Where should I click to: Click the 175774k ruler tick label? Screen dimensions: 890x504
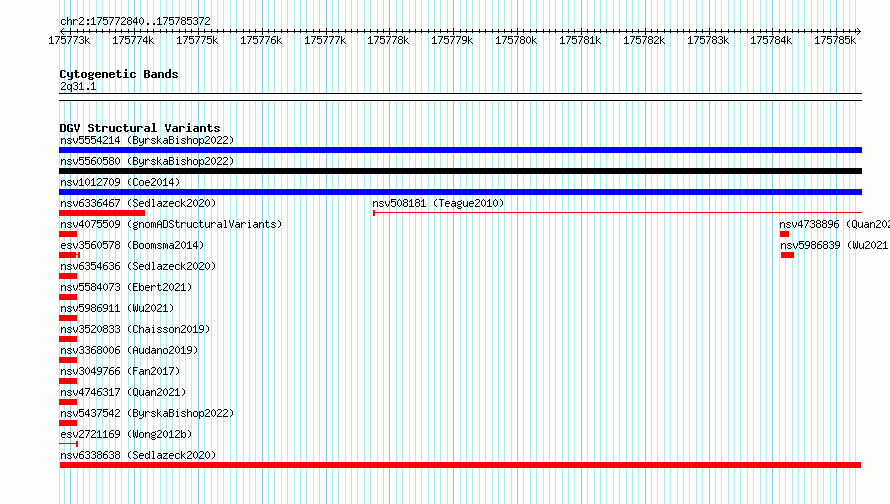[x=133, y=40]
